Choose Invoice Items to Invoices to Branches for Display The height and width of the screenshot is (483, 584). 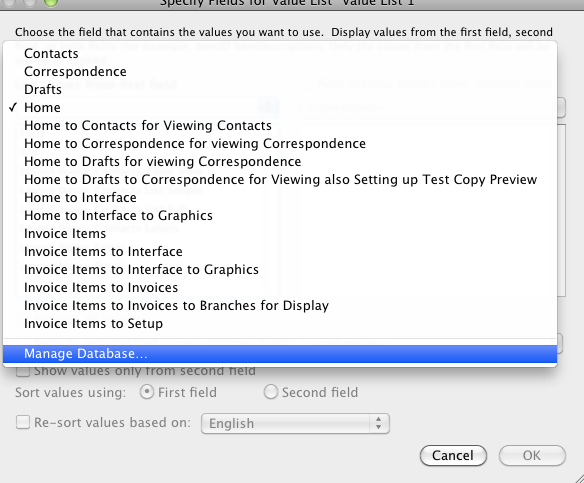(x=280, y=305)
